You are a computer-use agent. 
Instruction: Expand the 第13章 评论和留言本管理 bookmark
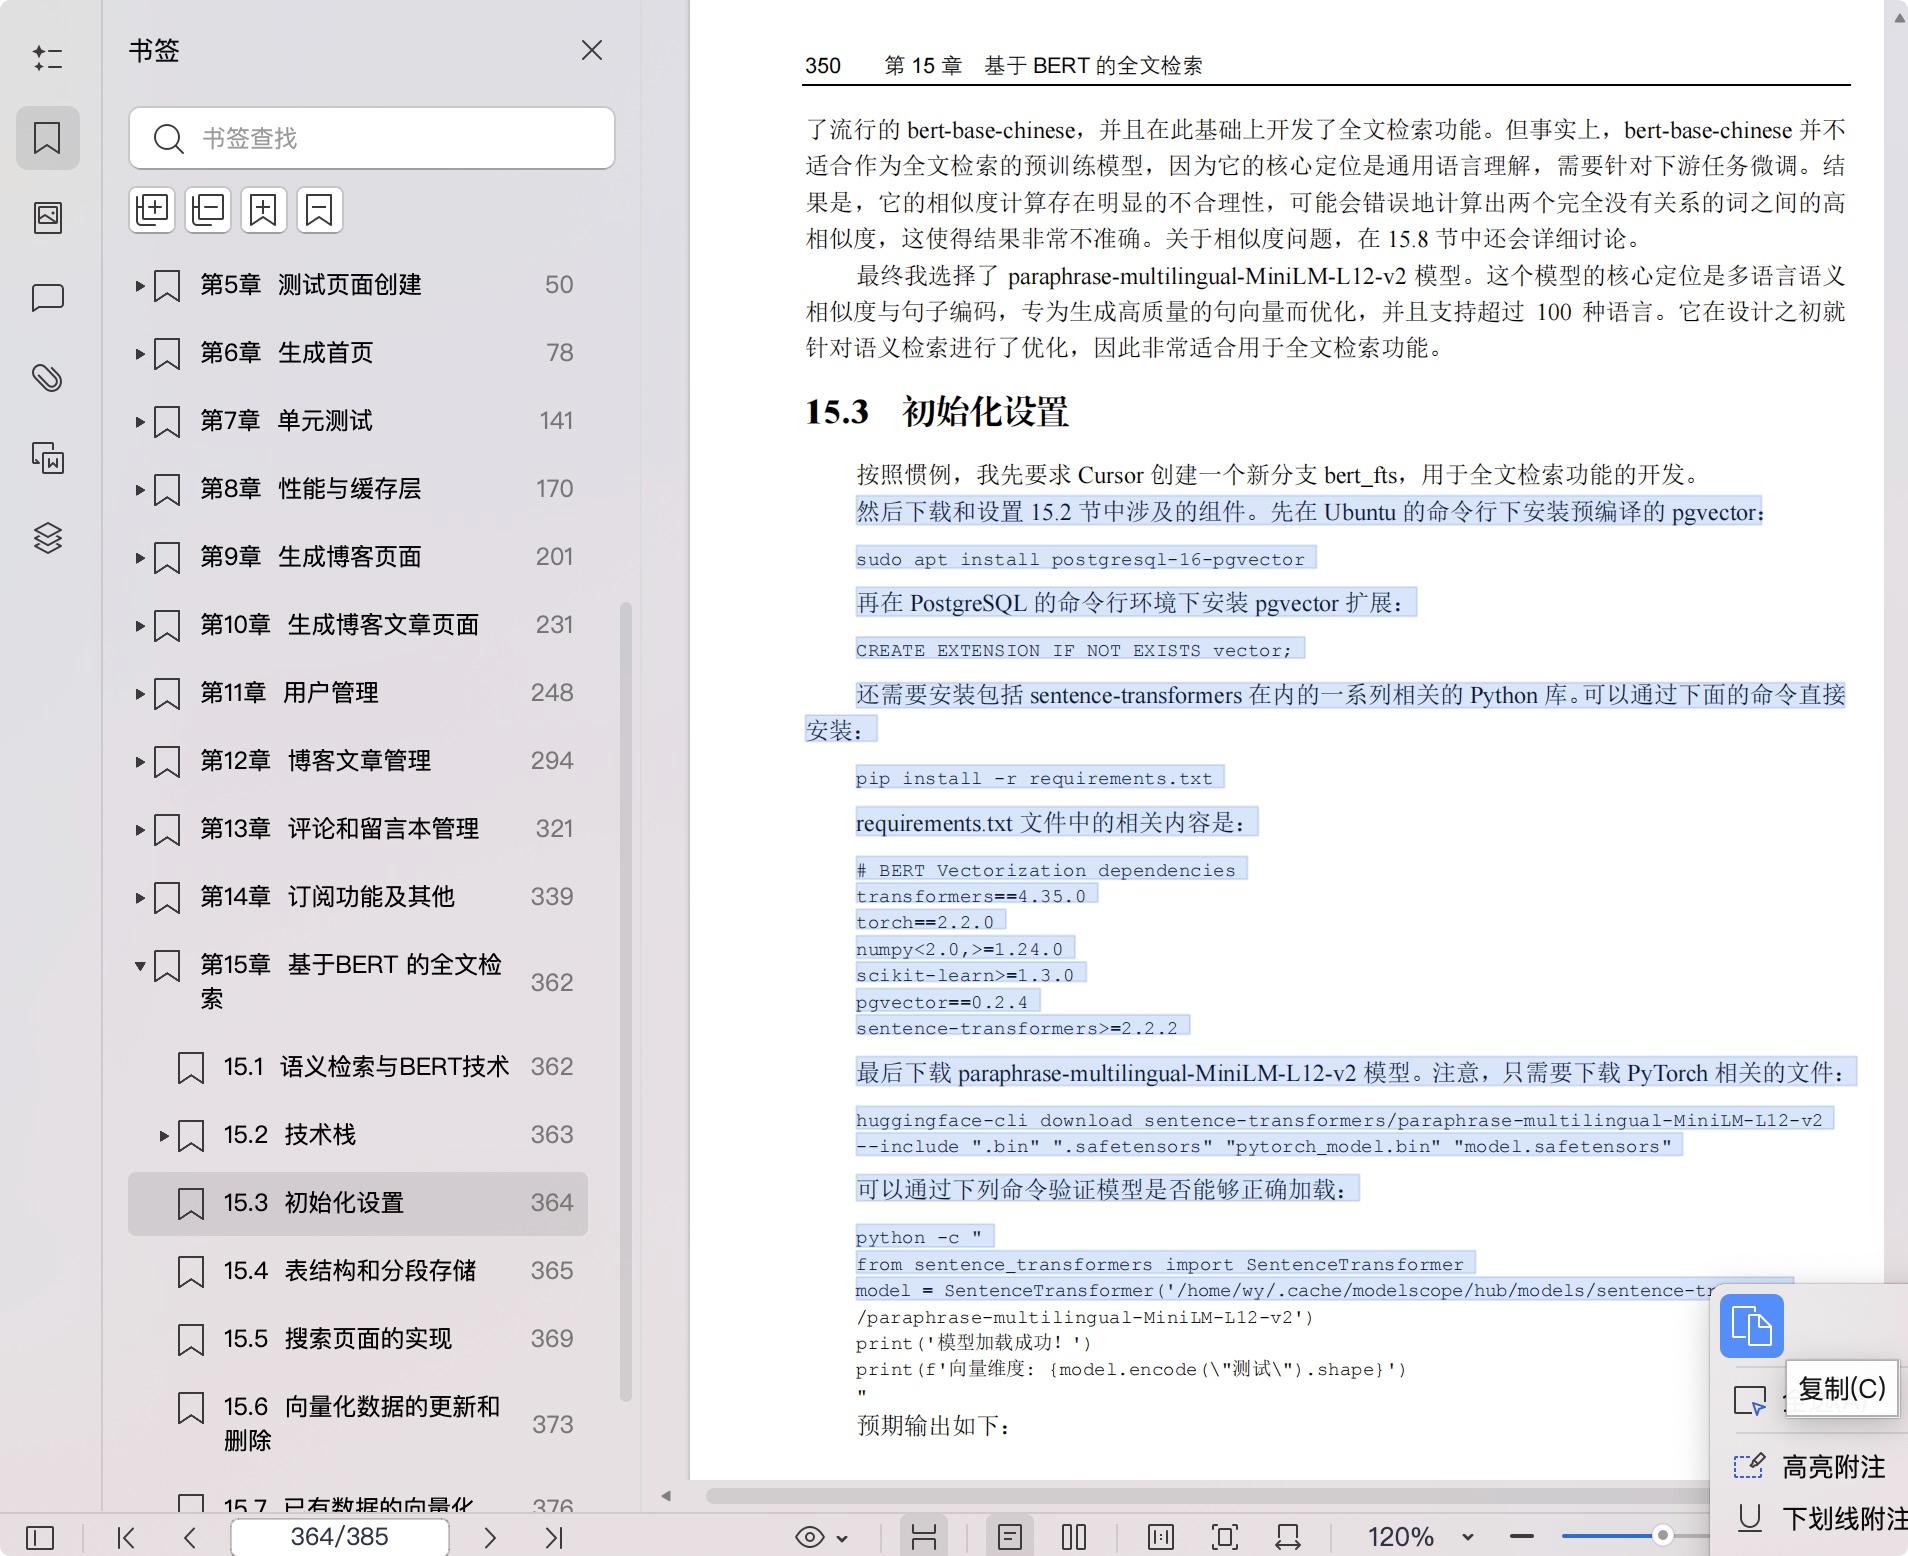[140, 830]
